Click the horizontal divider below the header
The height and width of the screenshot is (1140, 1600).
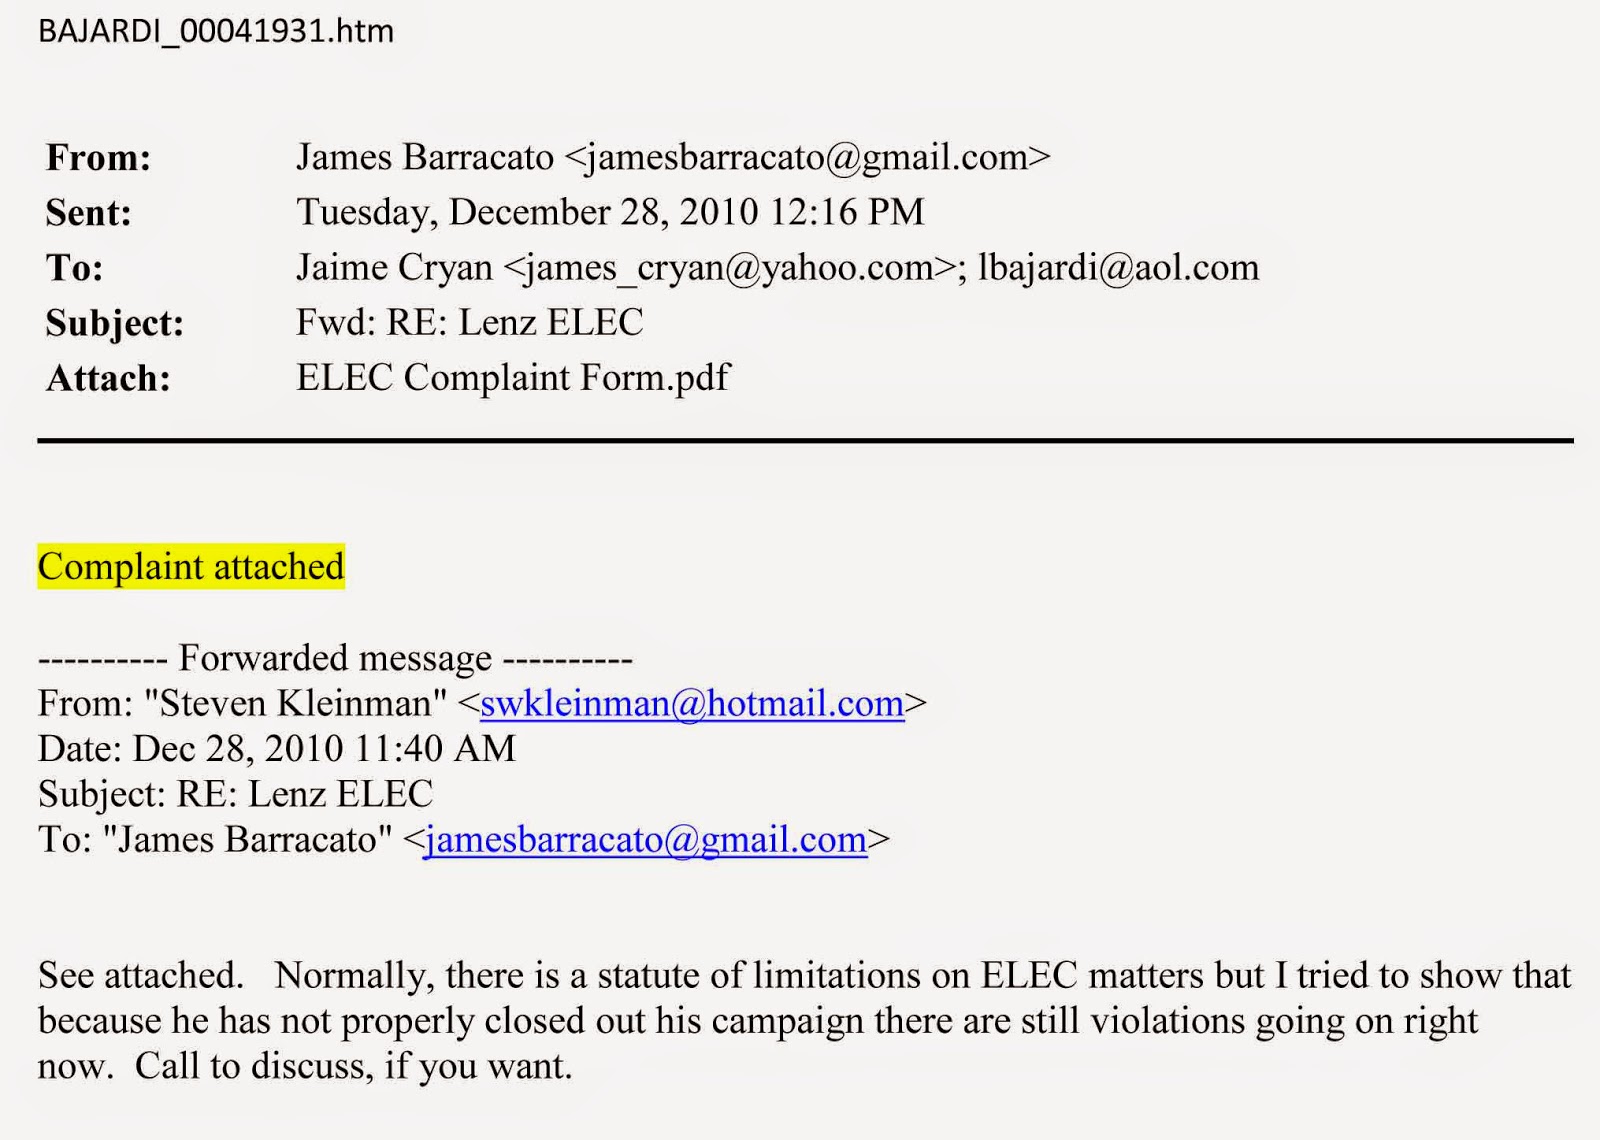pos(805,440)
